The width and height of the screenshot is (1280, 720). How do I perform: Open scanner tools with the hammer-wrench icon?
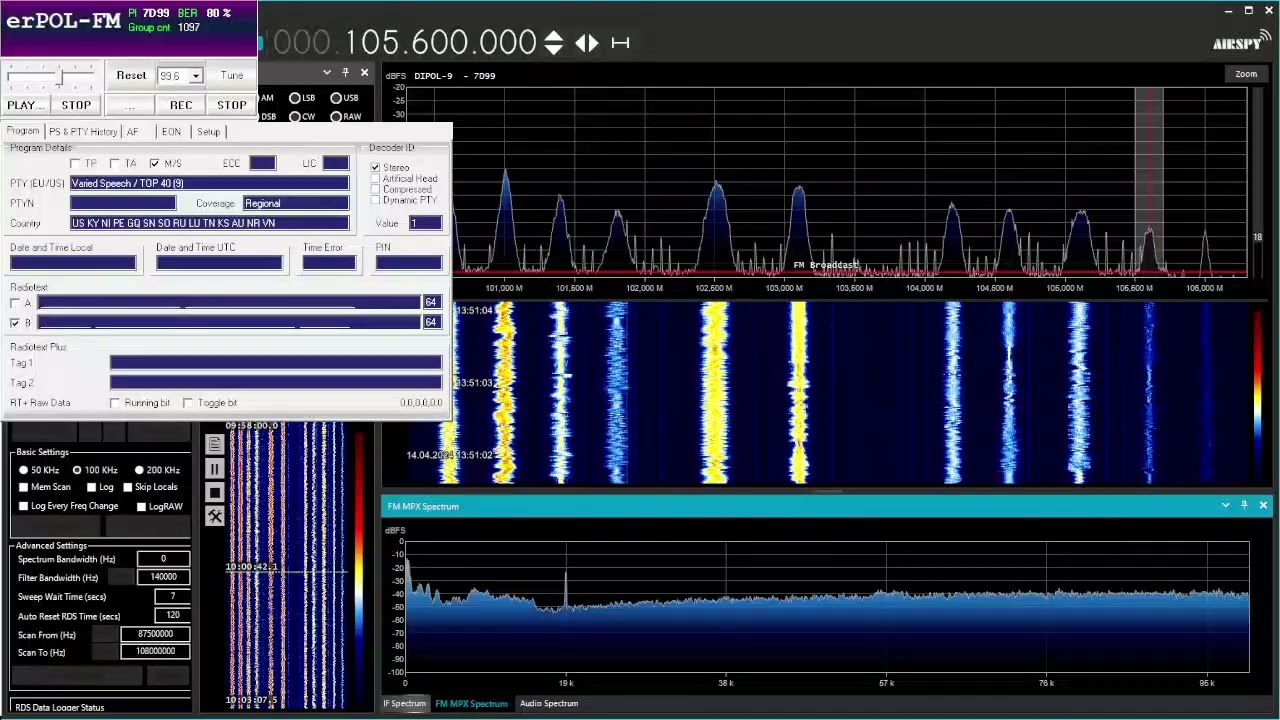click(x=215, y=516)
